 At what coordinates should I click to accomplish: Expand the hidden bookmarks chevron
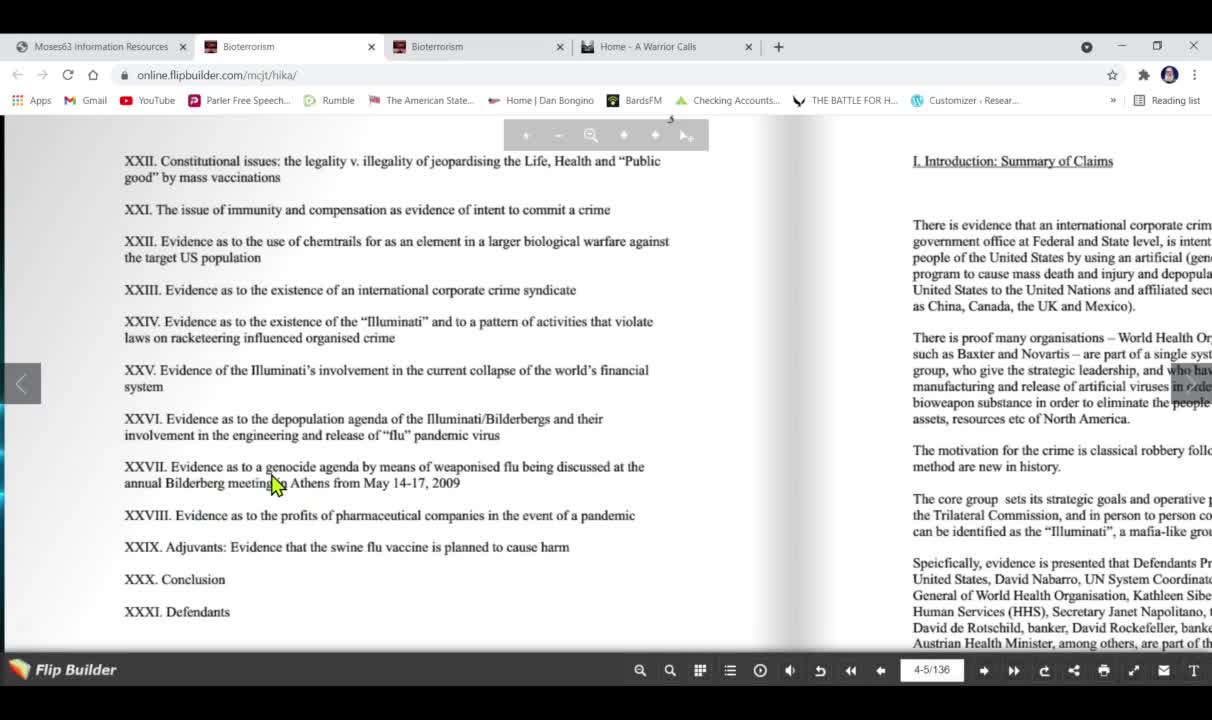click(x=1113, y=100)
